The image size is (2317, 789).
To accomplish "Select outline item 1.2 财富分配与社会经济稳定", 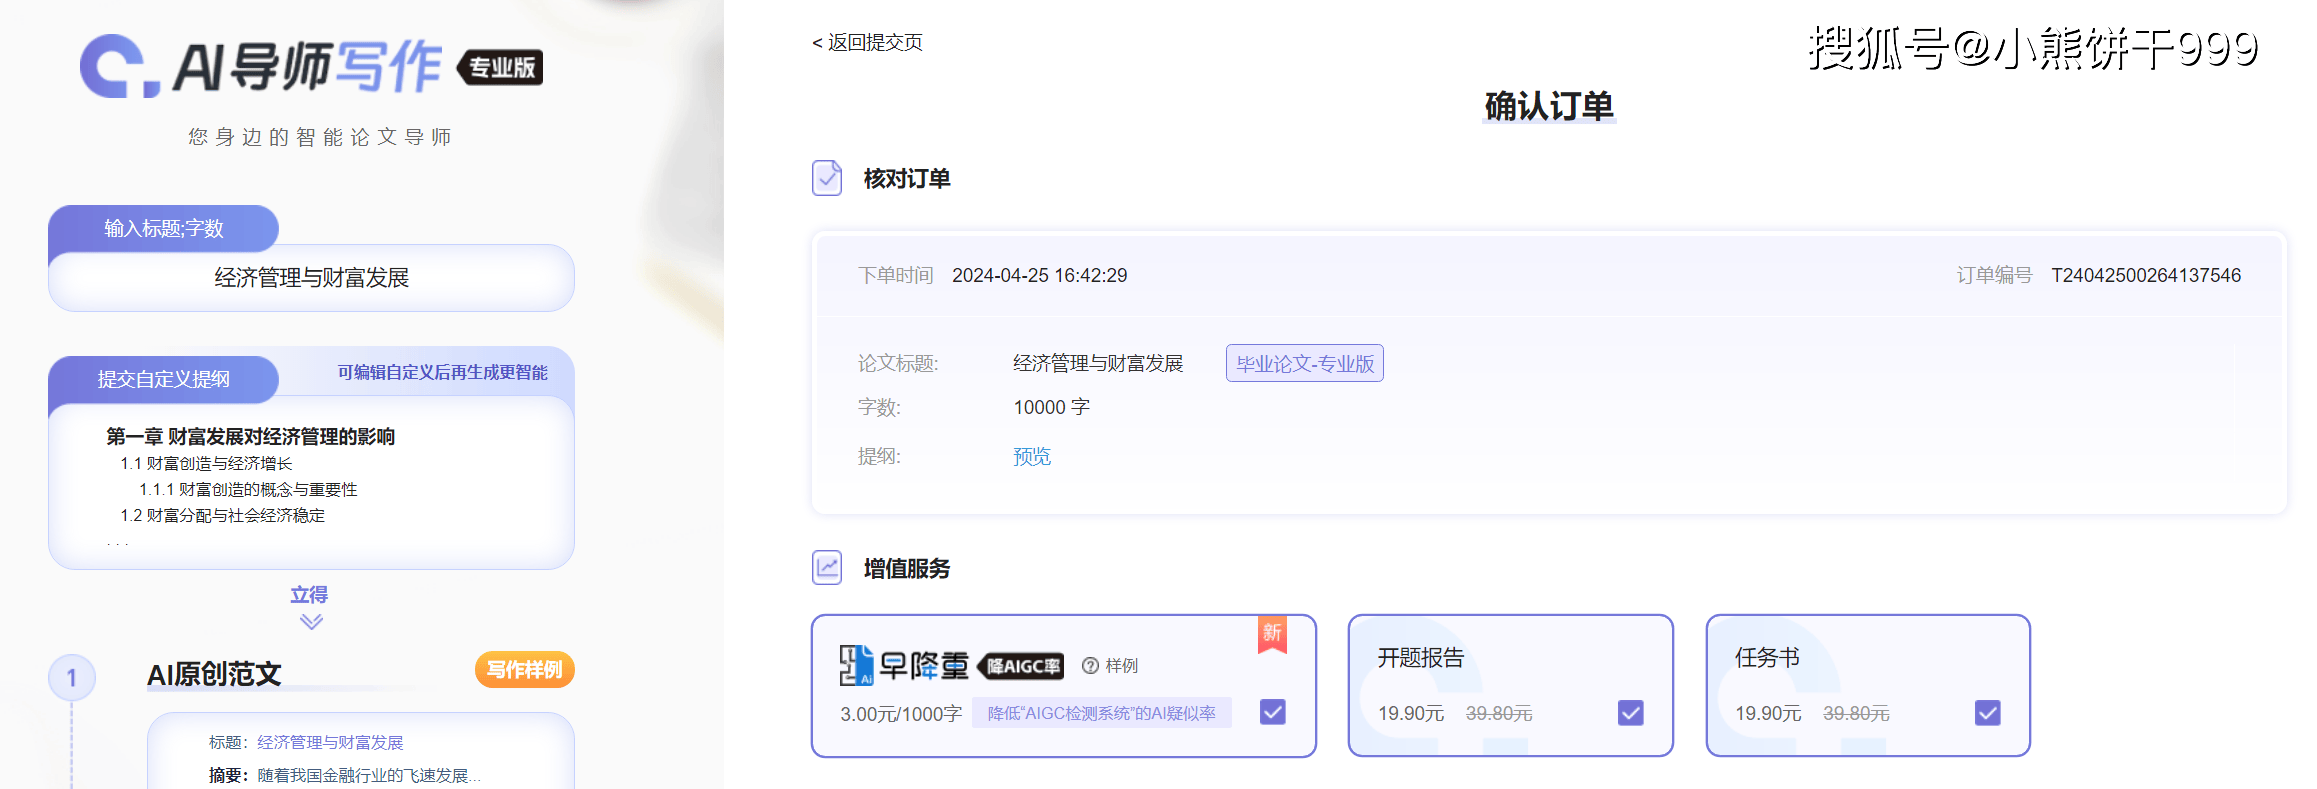I will tap(222, 515).
